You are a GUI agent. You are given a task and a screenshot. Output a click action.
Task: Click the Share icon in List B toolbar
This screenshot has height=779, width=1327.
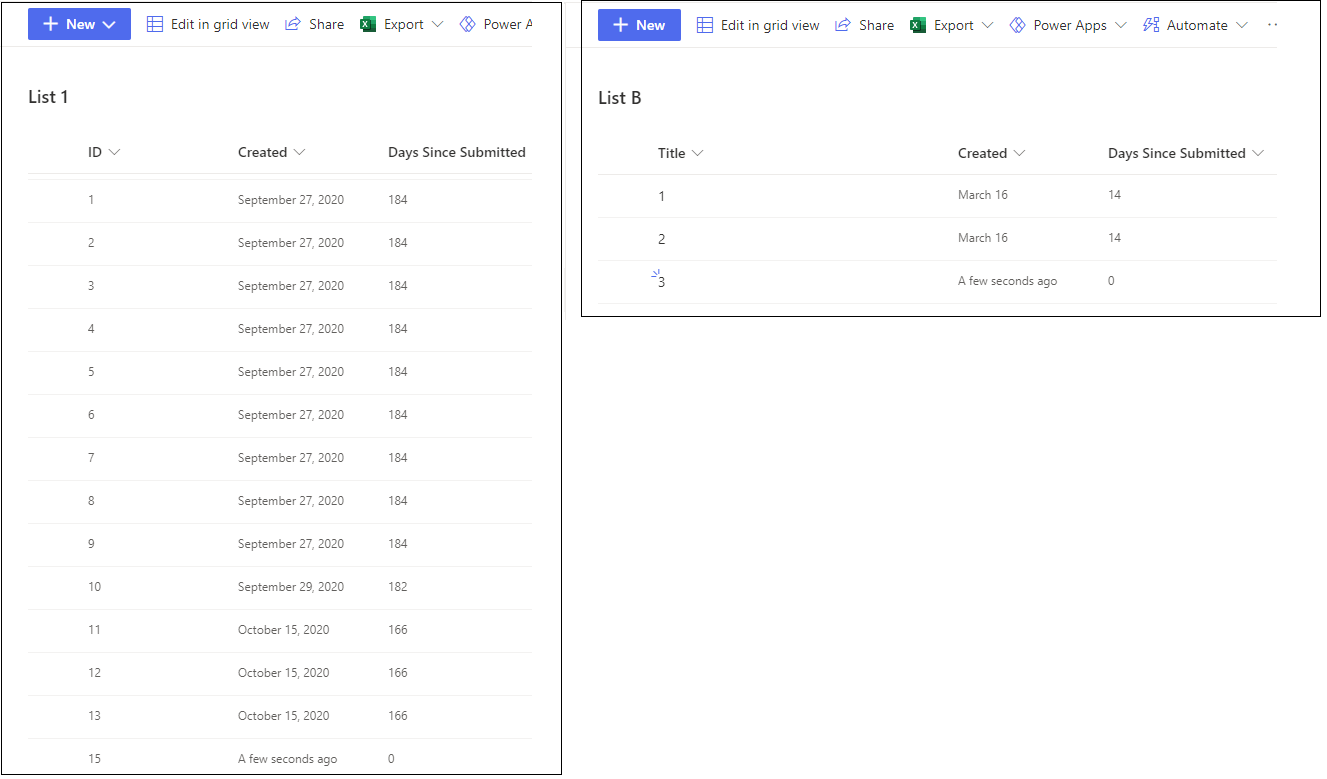[x=843, y=25]
